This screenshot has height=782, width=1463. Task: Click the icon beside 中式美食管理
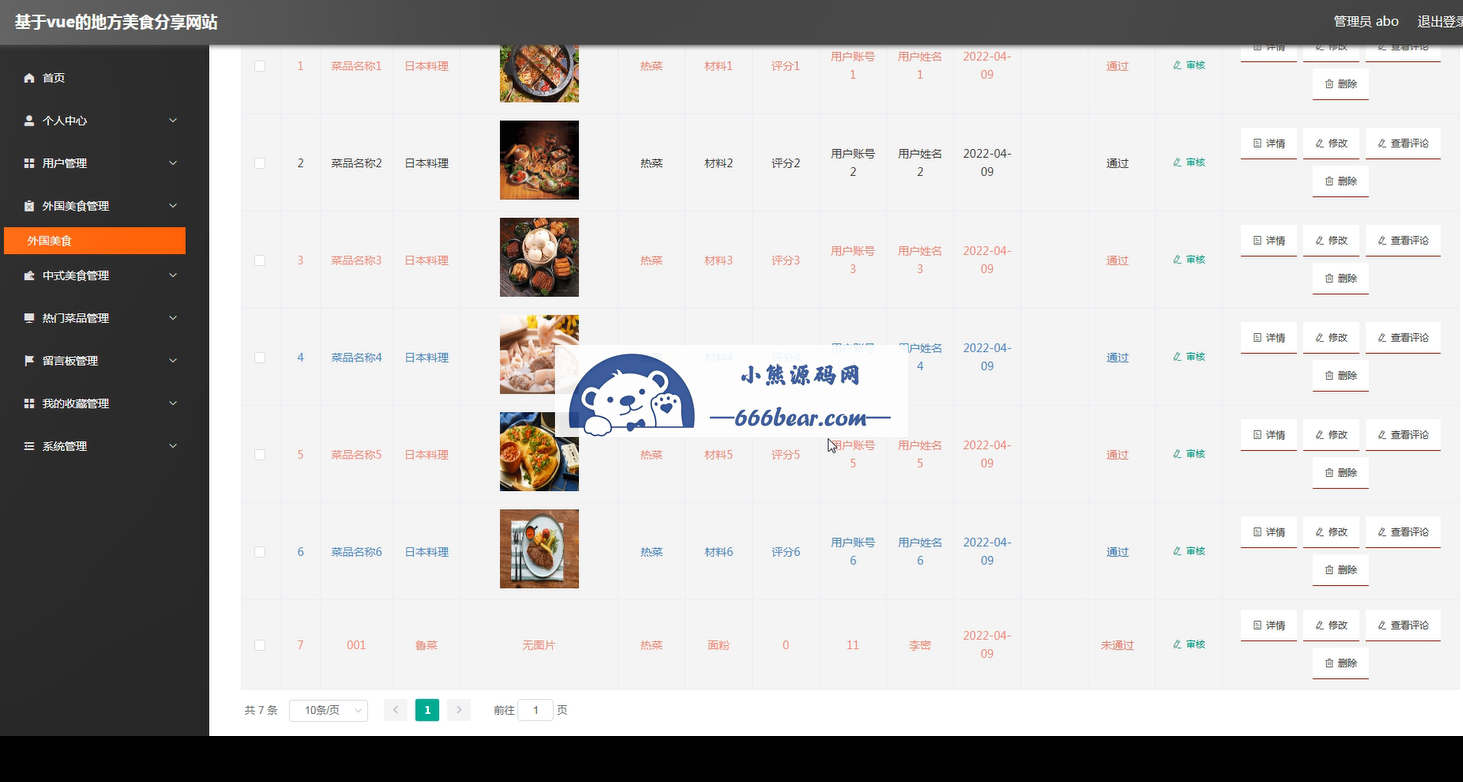29,276
